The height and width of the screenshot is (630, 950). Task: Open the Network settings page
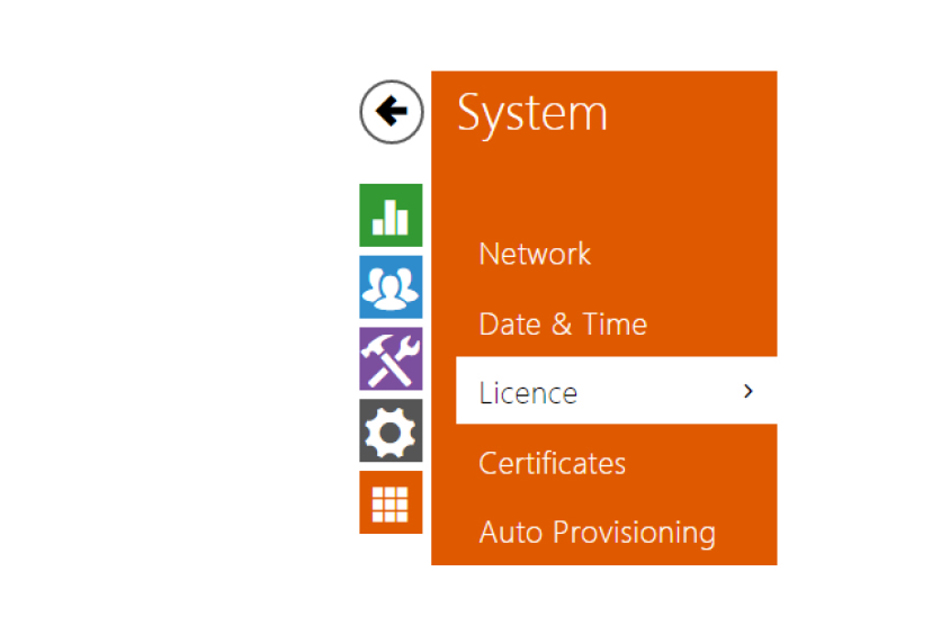pyautogui.click(x=535, y=254)
